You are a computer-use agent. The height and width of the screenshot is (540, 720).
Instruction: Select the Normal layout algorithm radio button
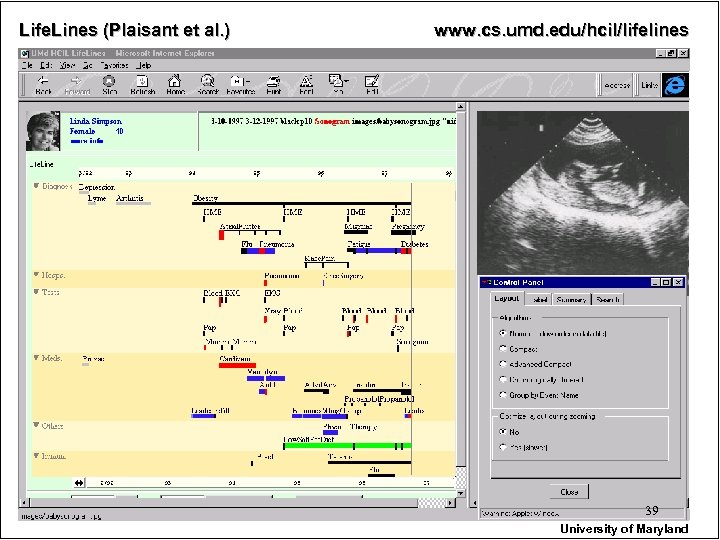[503, 333]
